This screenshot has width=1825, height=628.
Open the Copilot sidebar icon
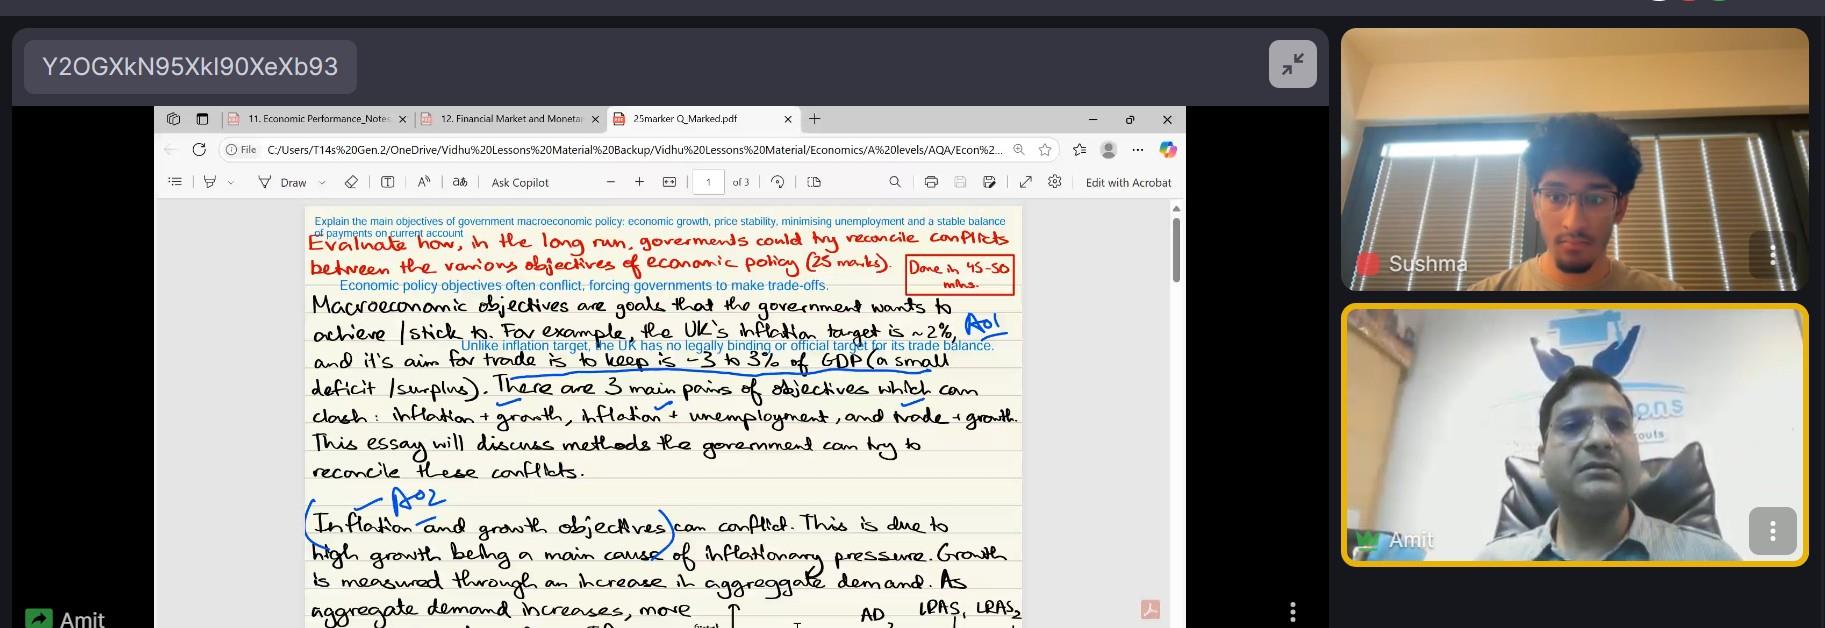pos(1167,150)
